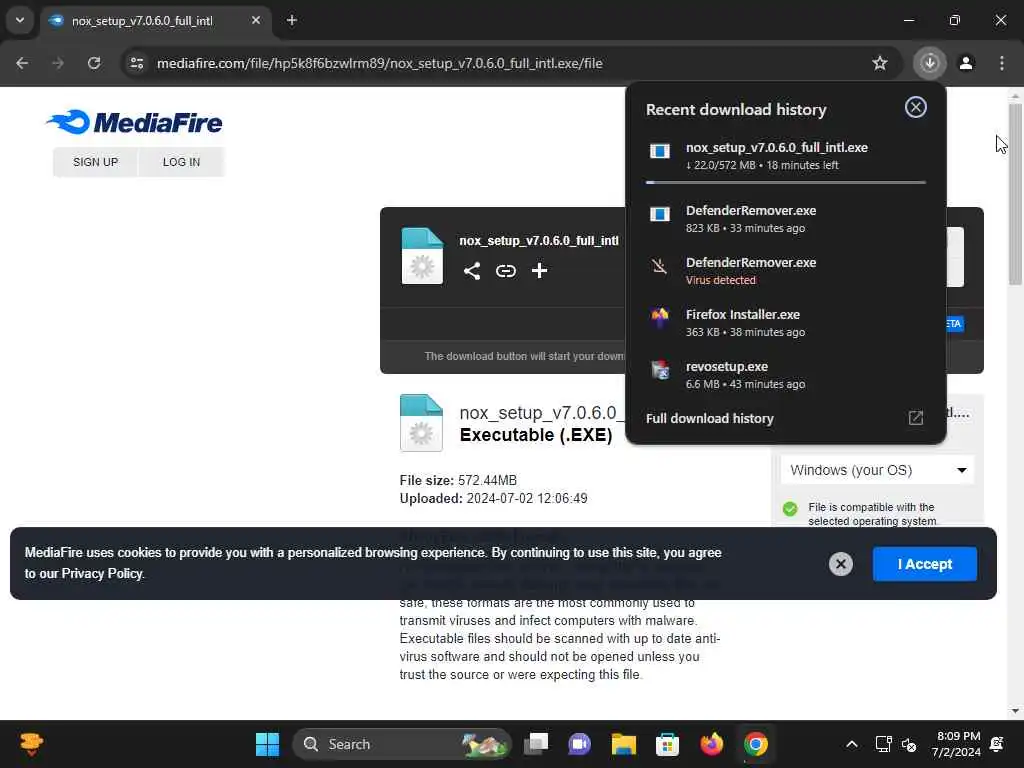The width and height of the screenshot is (1024, 768).
Task: Click the open-in-new-tab icon for download history
Action: click(916, 418)
